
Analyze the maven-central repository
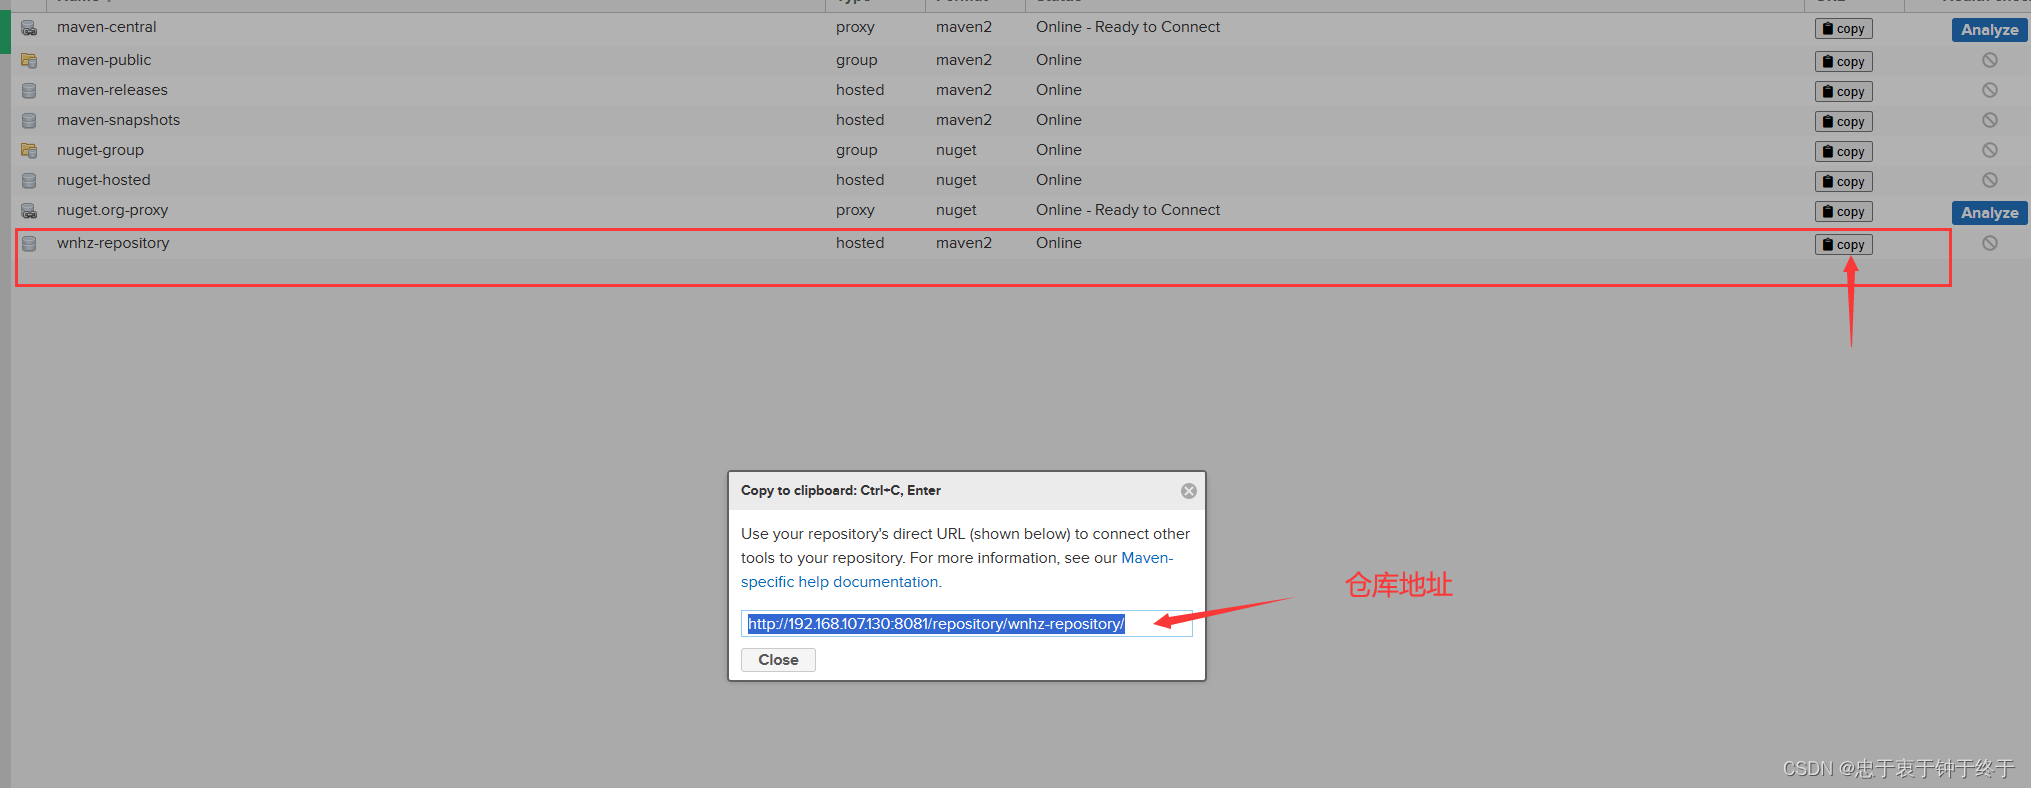pyautogui.click(x=1989, y=30)
